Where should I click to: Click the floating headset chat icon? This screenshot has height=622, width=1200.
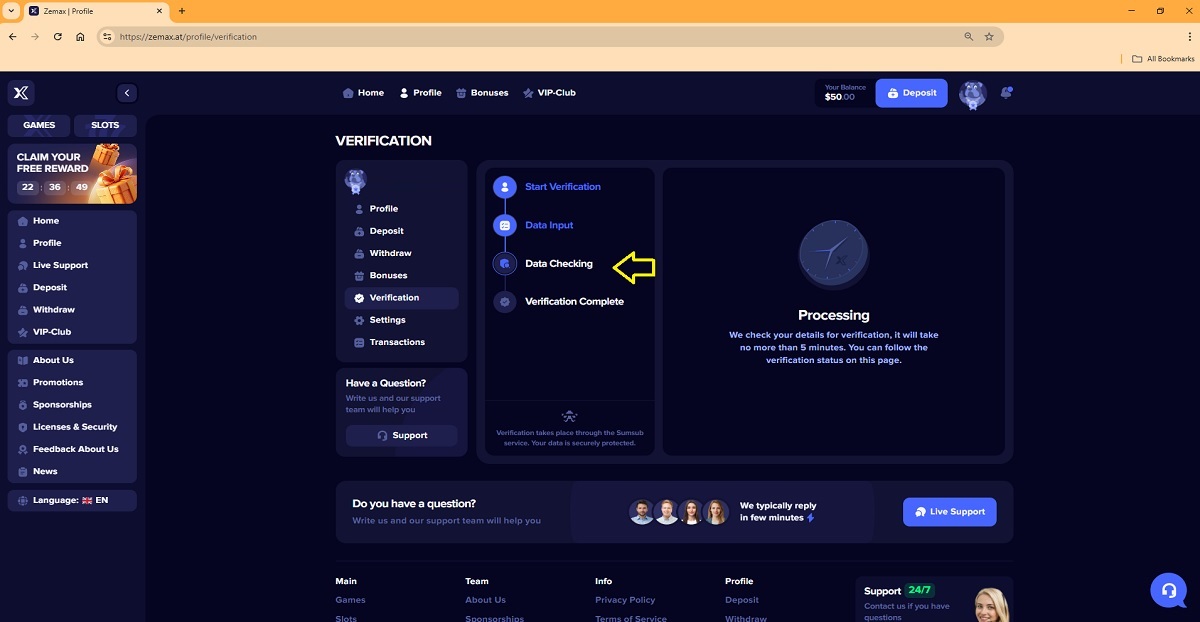pyautogui.click(x=1168, y=590)
